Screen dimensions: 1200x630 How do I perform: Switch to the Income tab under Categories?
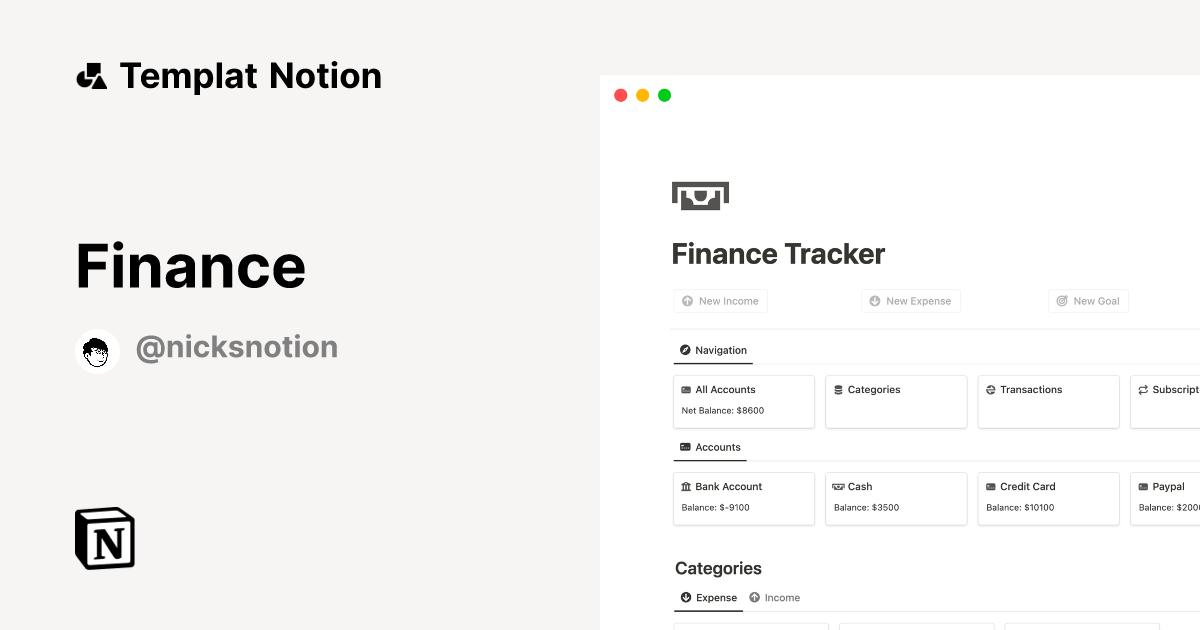[775, 597]
